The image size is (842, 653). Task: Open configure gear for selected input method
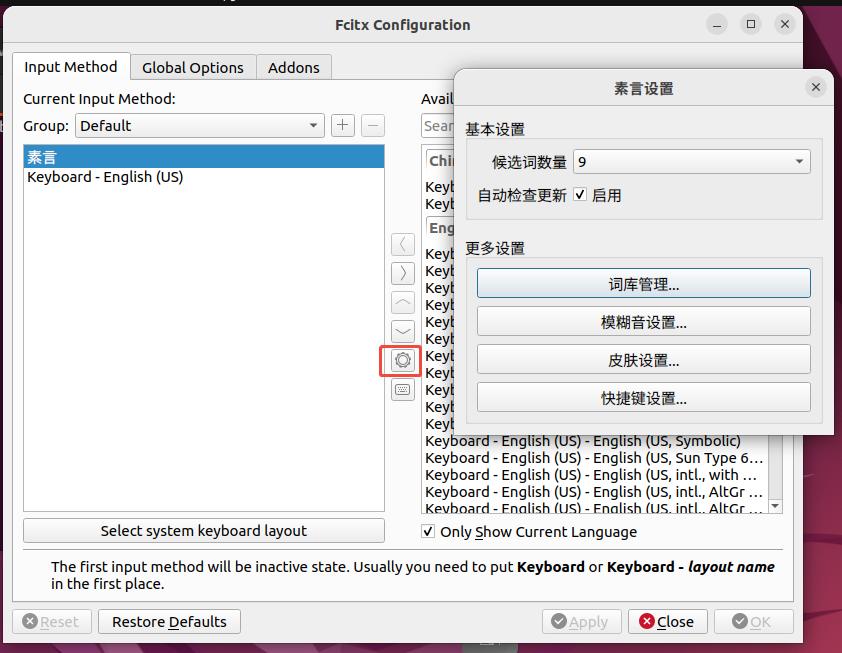click(403, 360)
